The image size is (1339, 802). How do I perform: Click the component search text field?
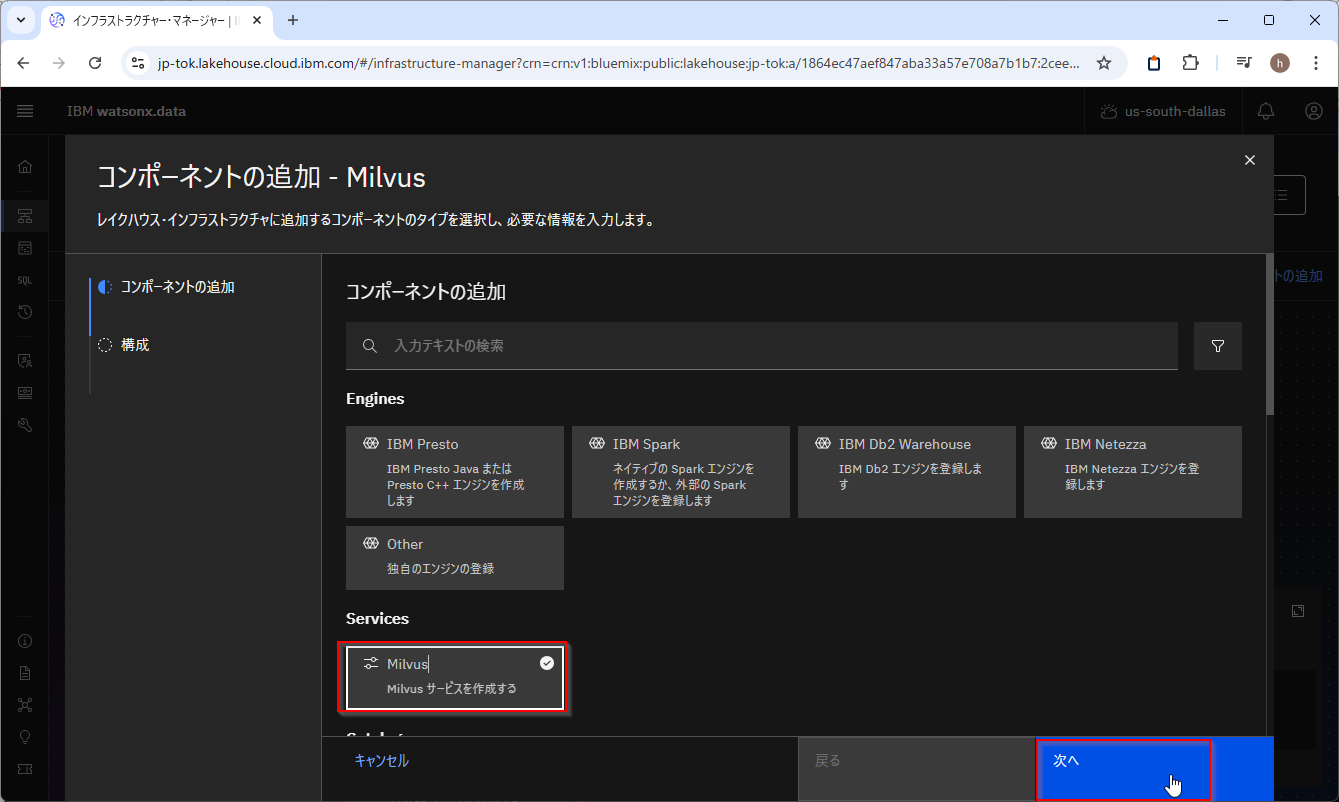point(762,346)
